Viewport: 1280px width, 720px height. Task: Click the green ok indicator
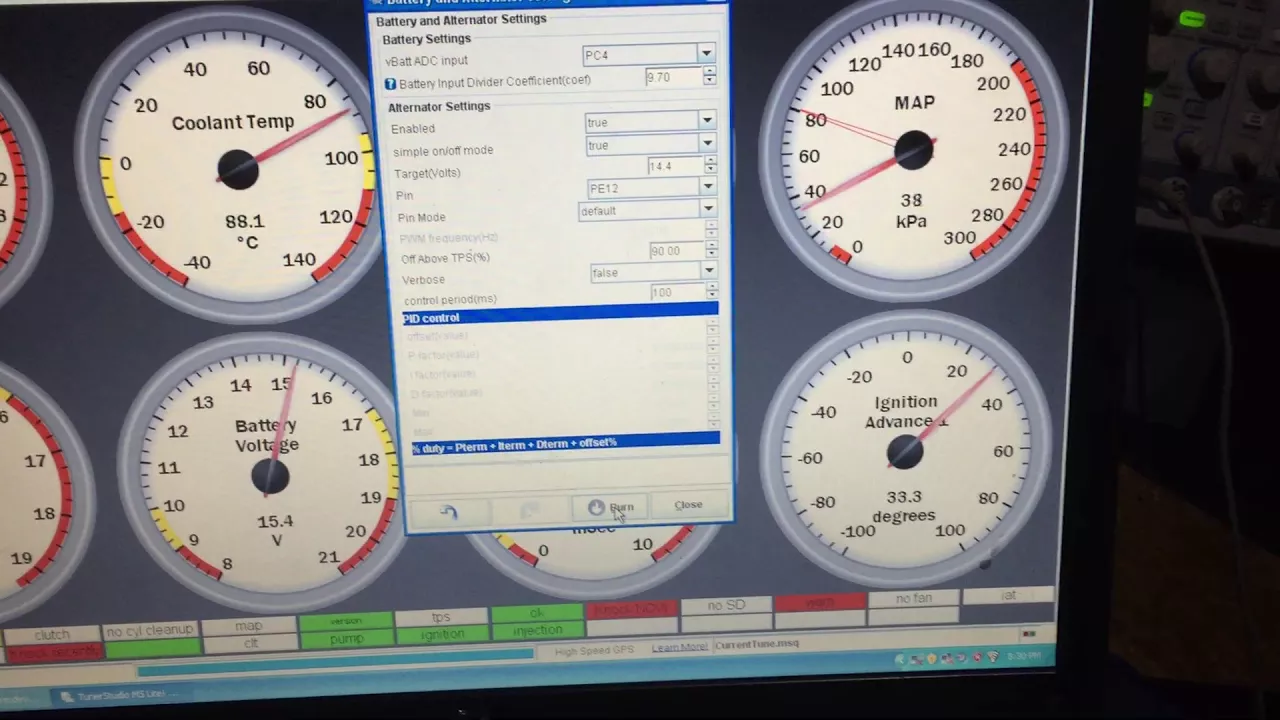point(537,612)
